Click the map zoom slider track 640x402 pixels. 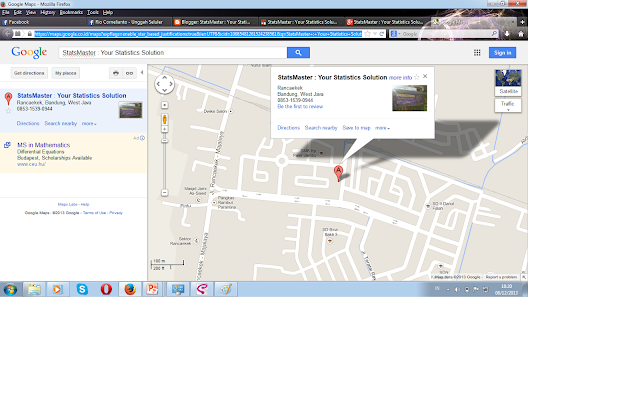click(x=164, y=163)
